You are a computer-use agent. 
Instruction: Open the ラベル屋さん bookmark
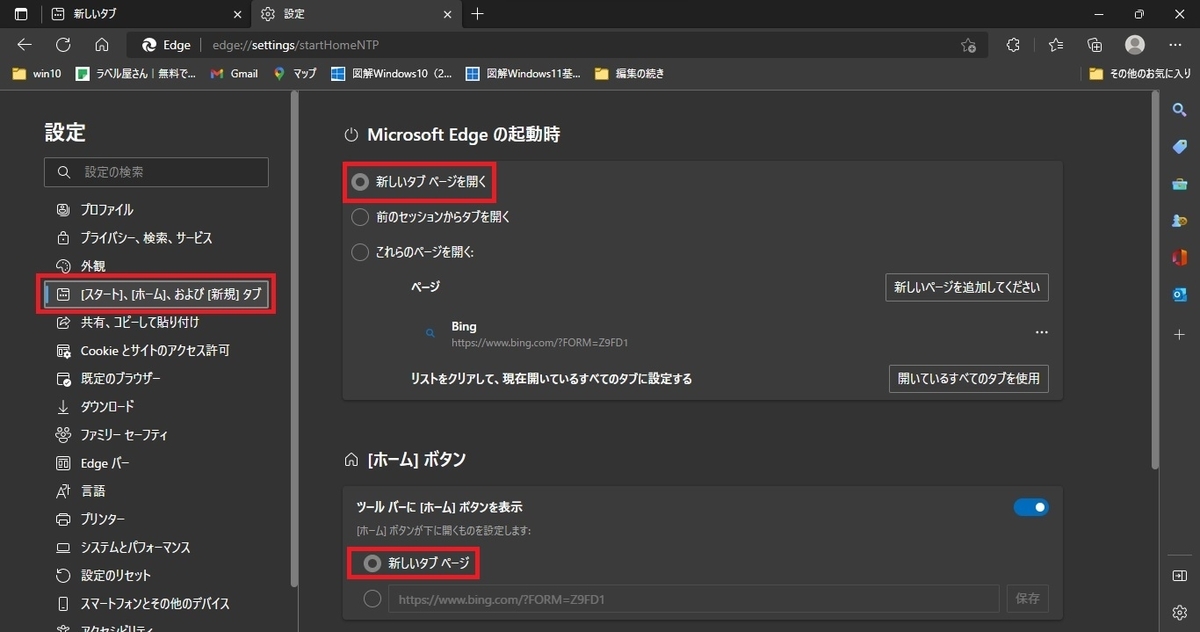pos(136,74)
